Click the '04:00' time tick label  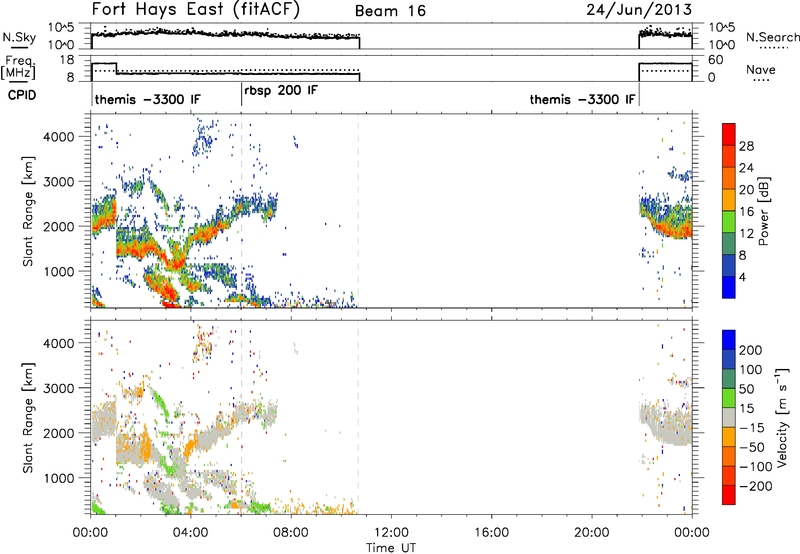tap(191, 533)
